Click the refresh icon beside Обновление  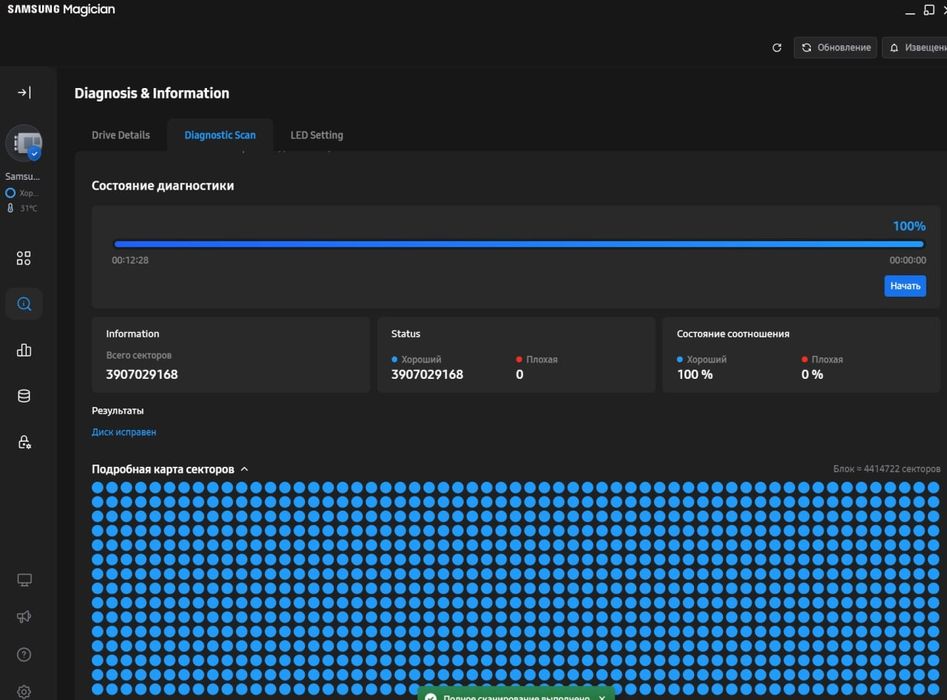click(x=777, y=48)
